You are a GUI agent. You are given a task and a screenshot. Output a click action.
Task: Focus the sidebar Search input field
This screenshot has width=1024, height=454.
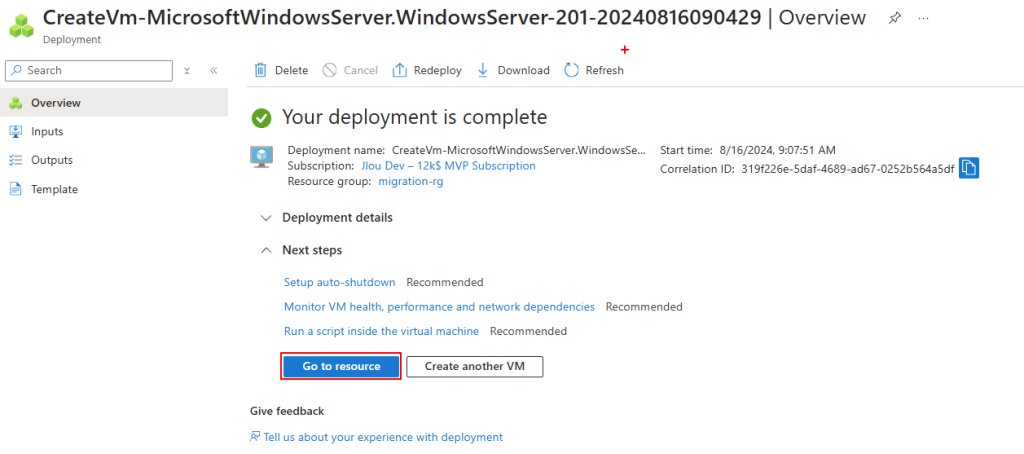tap(95, 70)
